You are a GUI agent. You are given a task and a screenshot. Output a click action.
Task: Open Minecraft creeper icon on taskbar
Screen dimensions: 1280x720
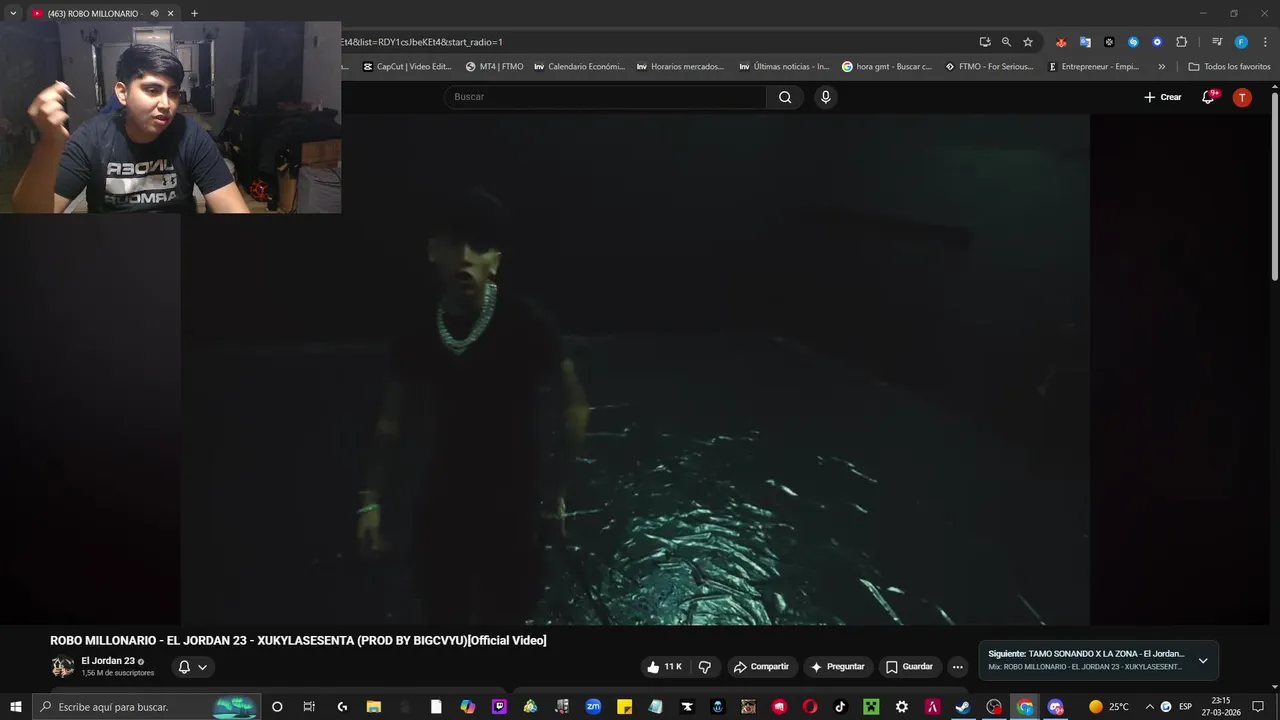pos(871,707)
